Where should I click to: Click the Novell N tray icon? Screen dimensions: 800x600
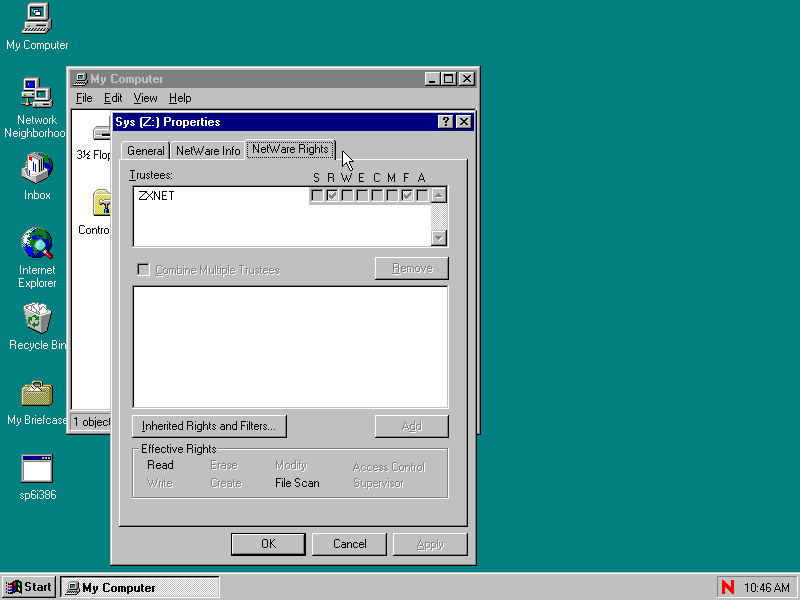coord(728,587)
